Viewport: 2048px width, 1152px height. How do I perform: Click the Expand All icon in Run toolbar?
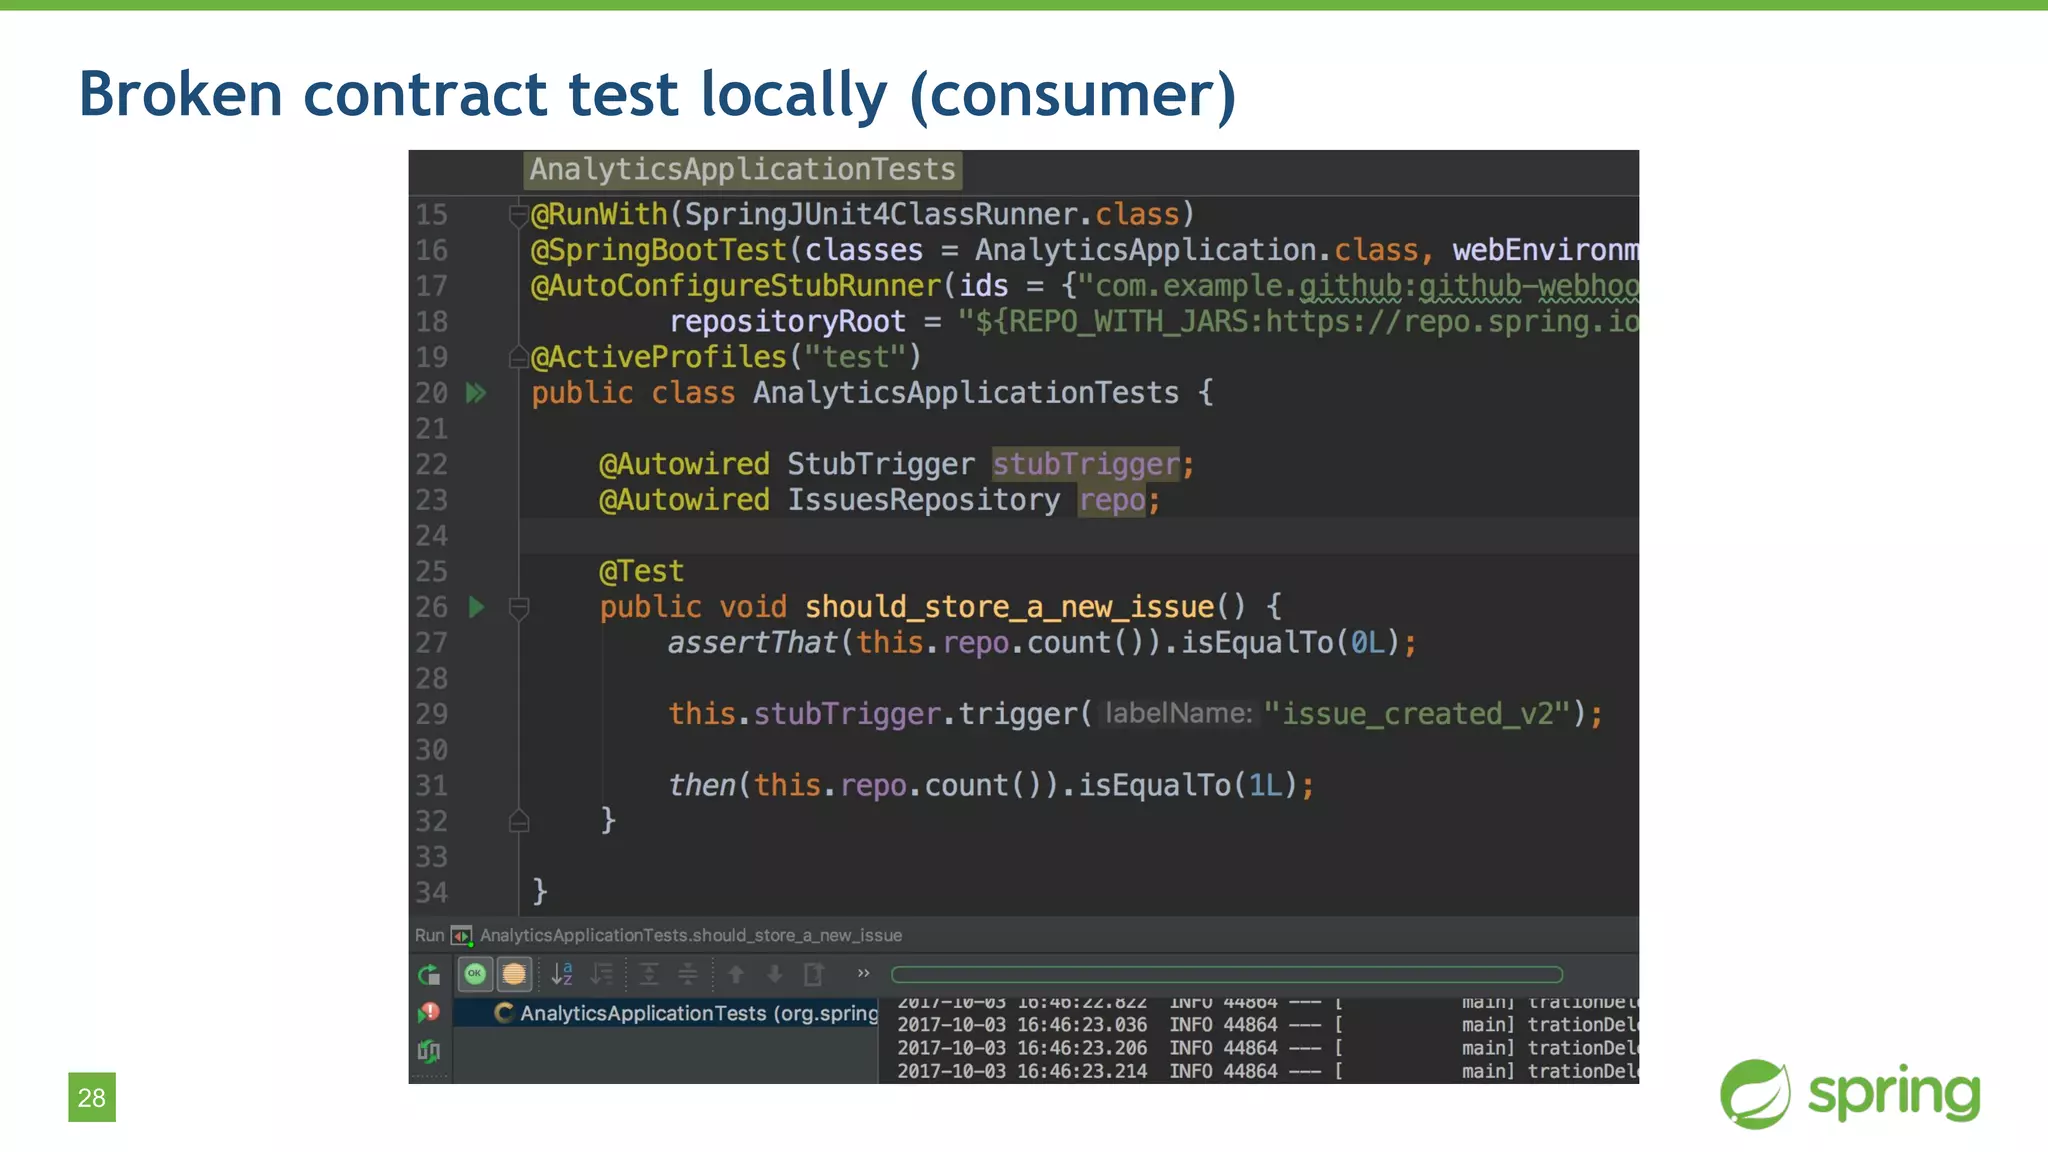coord(649,974)
